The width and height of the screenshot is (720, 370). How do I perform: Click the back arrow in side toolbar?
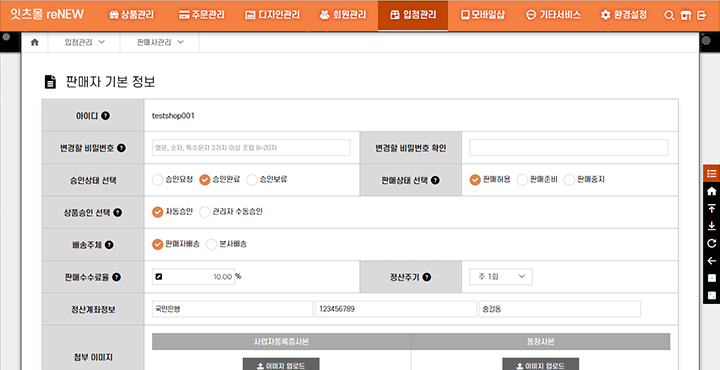click(712, 261)
